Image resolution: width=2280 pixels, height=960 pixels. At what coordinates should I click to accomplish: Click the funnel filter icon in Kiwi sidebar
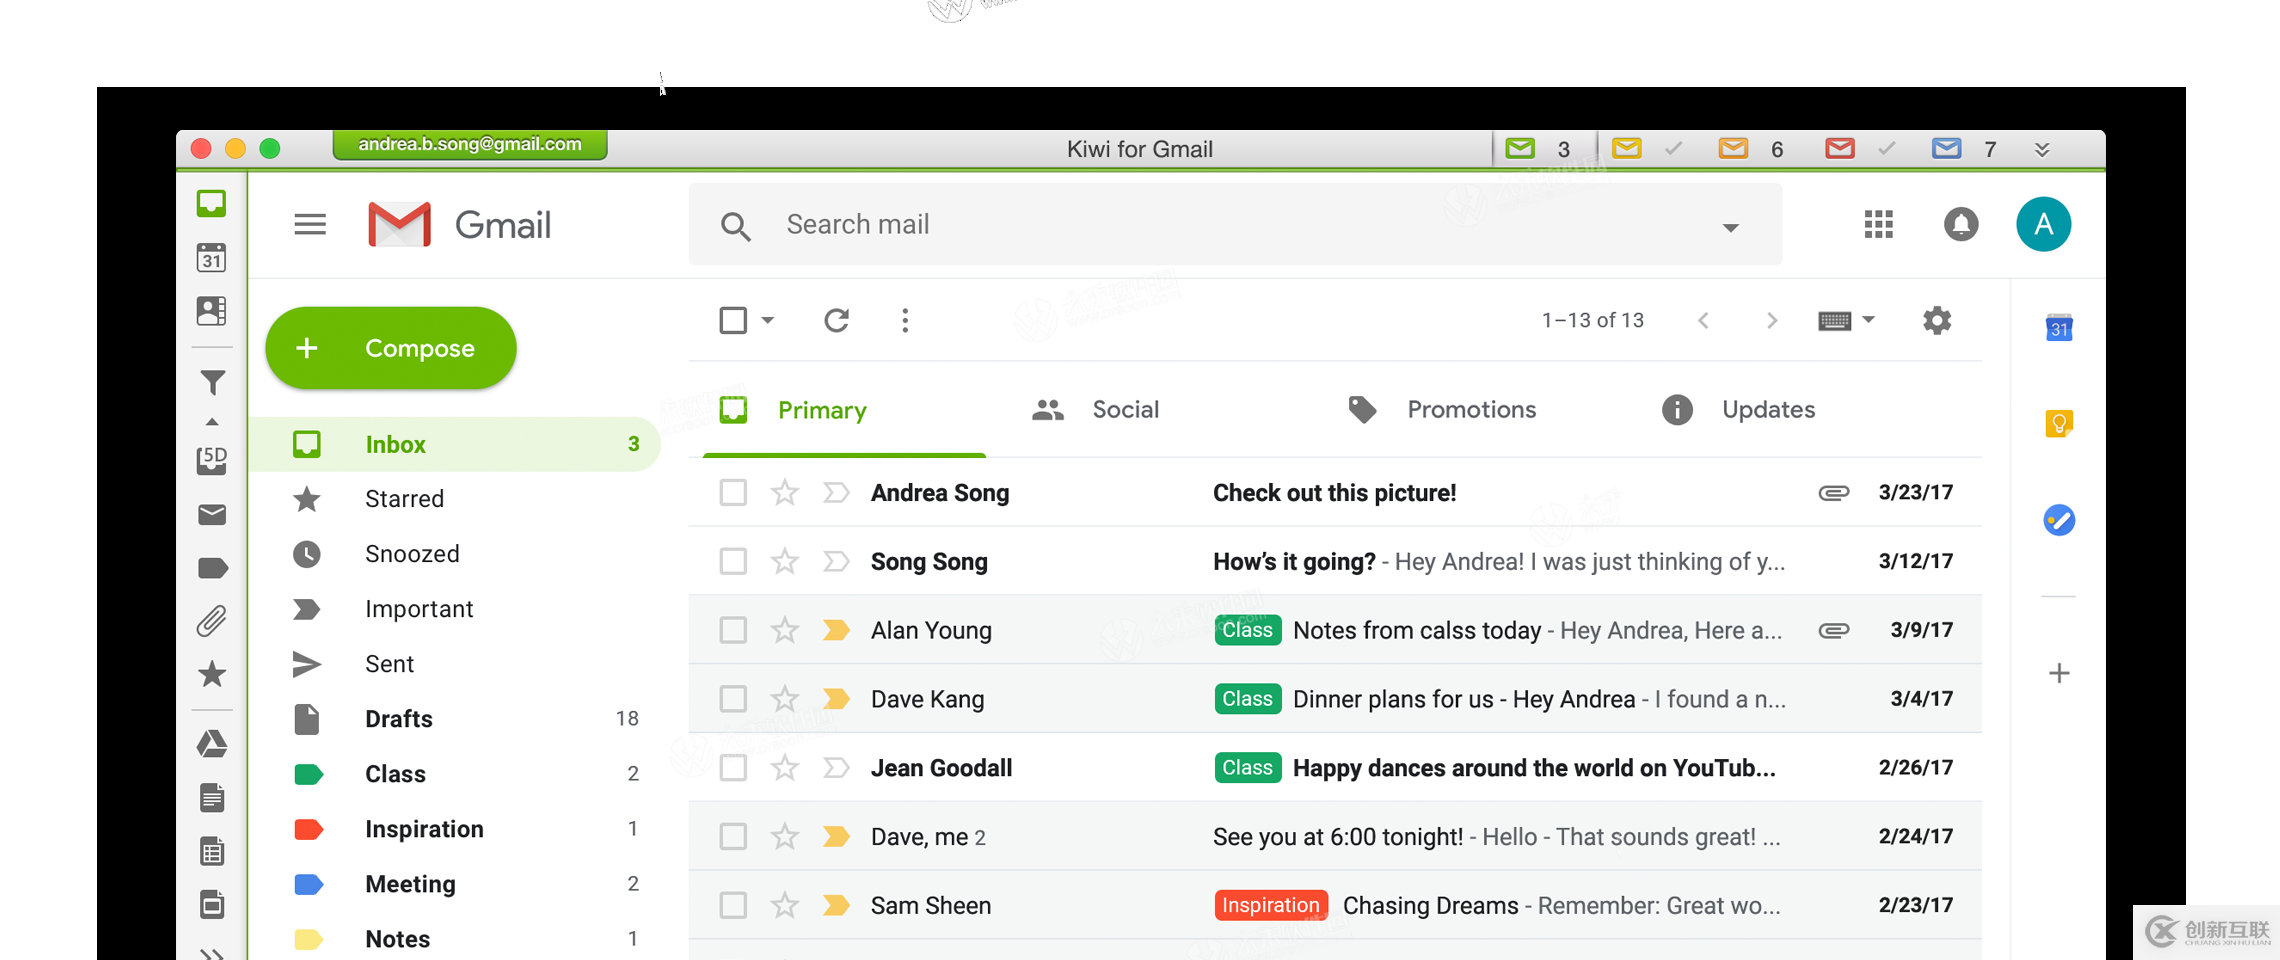pyautogui.click(x=212, y=383)
